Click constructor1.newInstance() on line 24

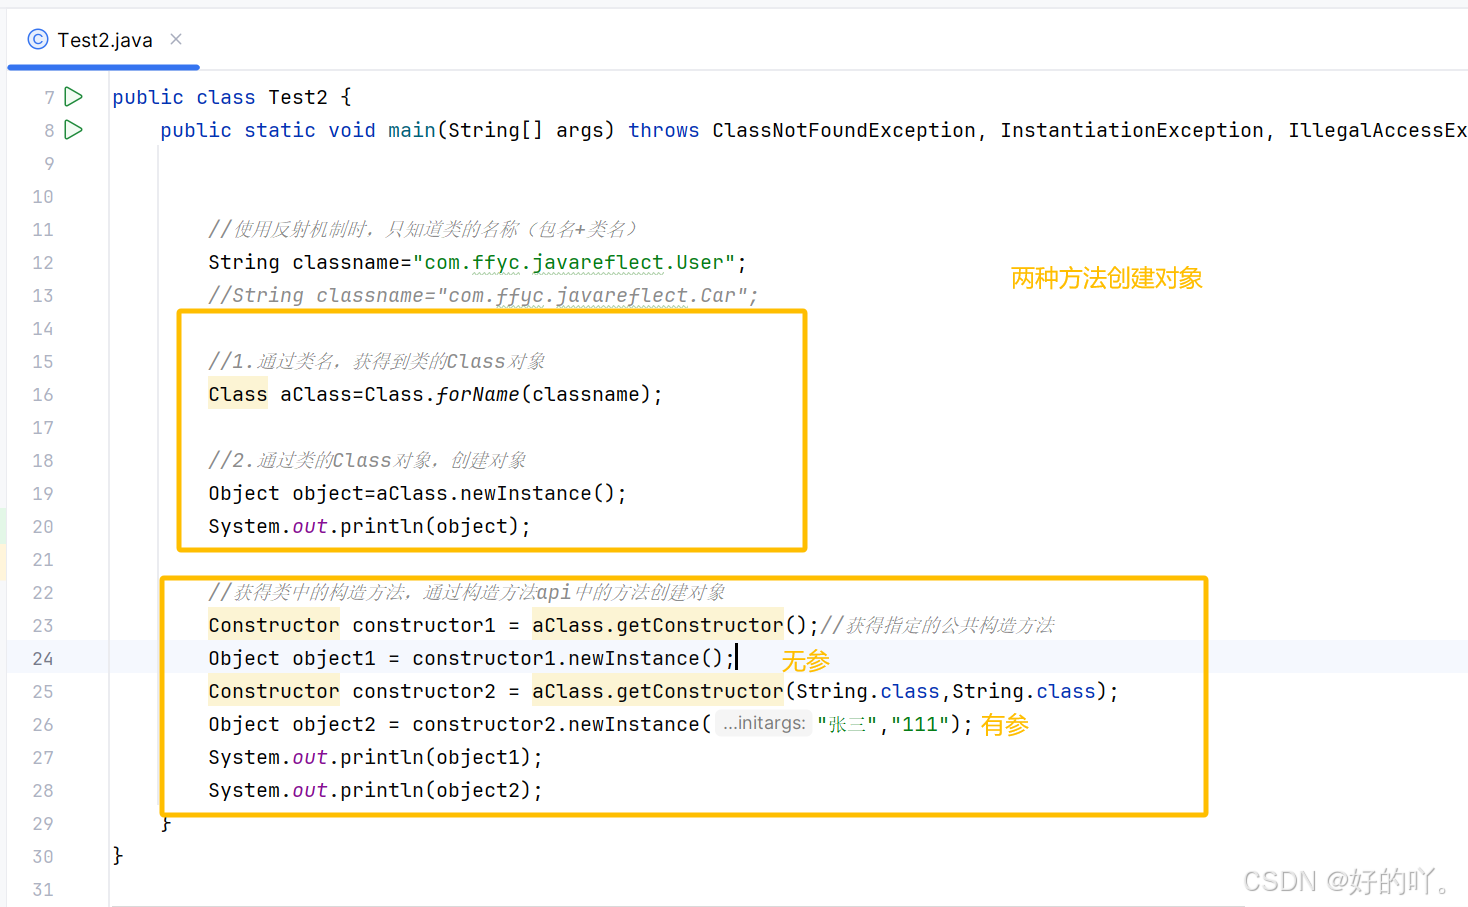[568, 659]
